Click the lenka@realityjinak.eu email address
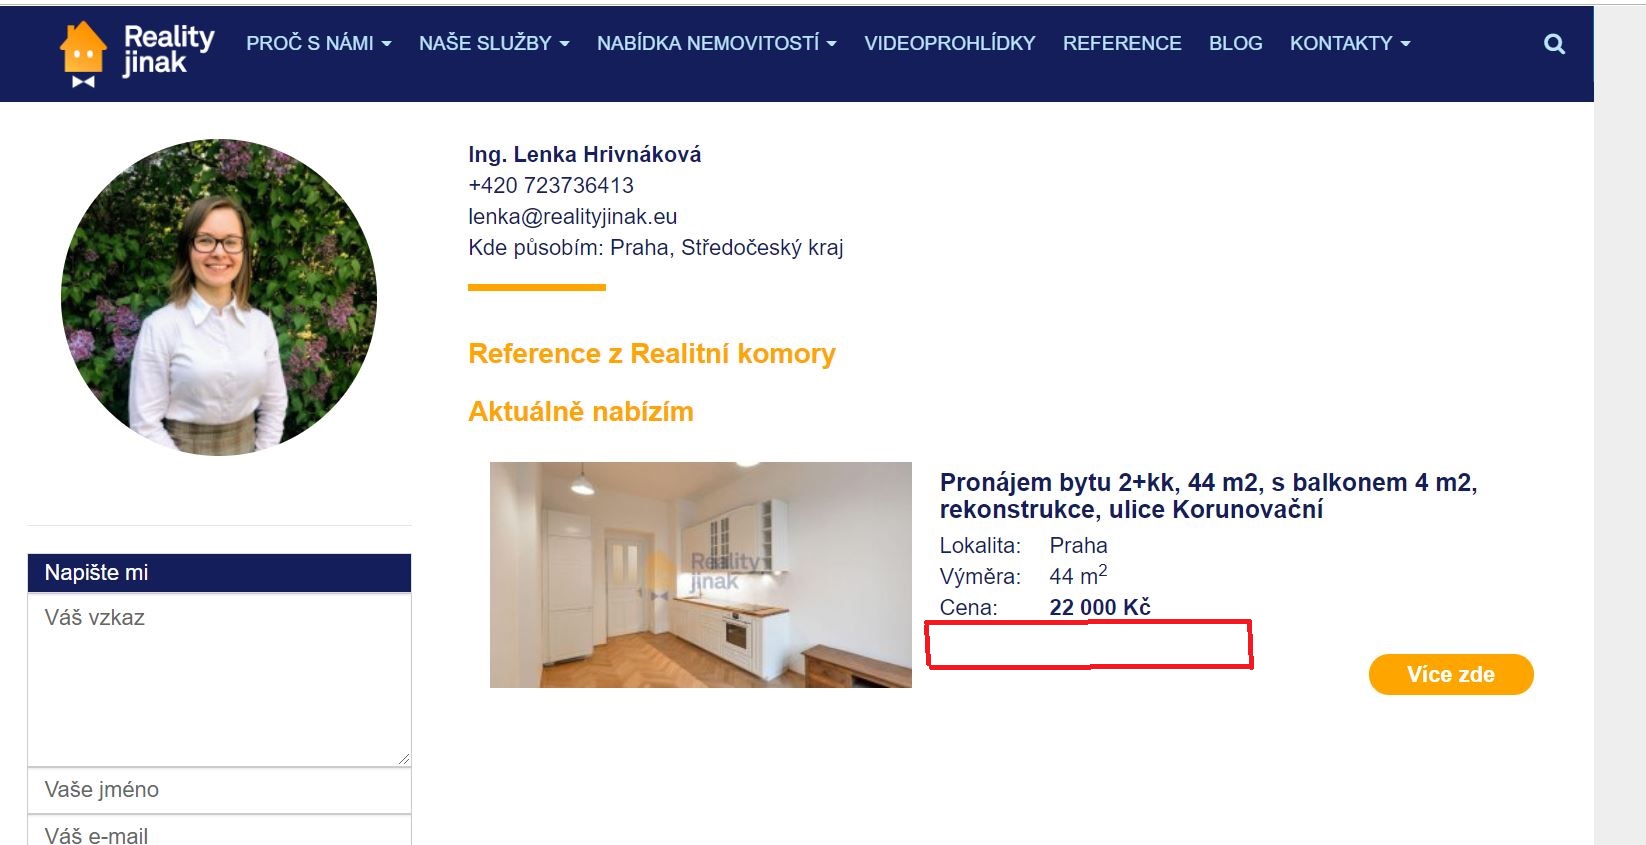This screenshot has height=845, width=1646. 573,216
